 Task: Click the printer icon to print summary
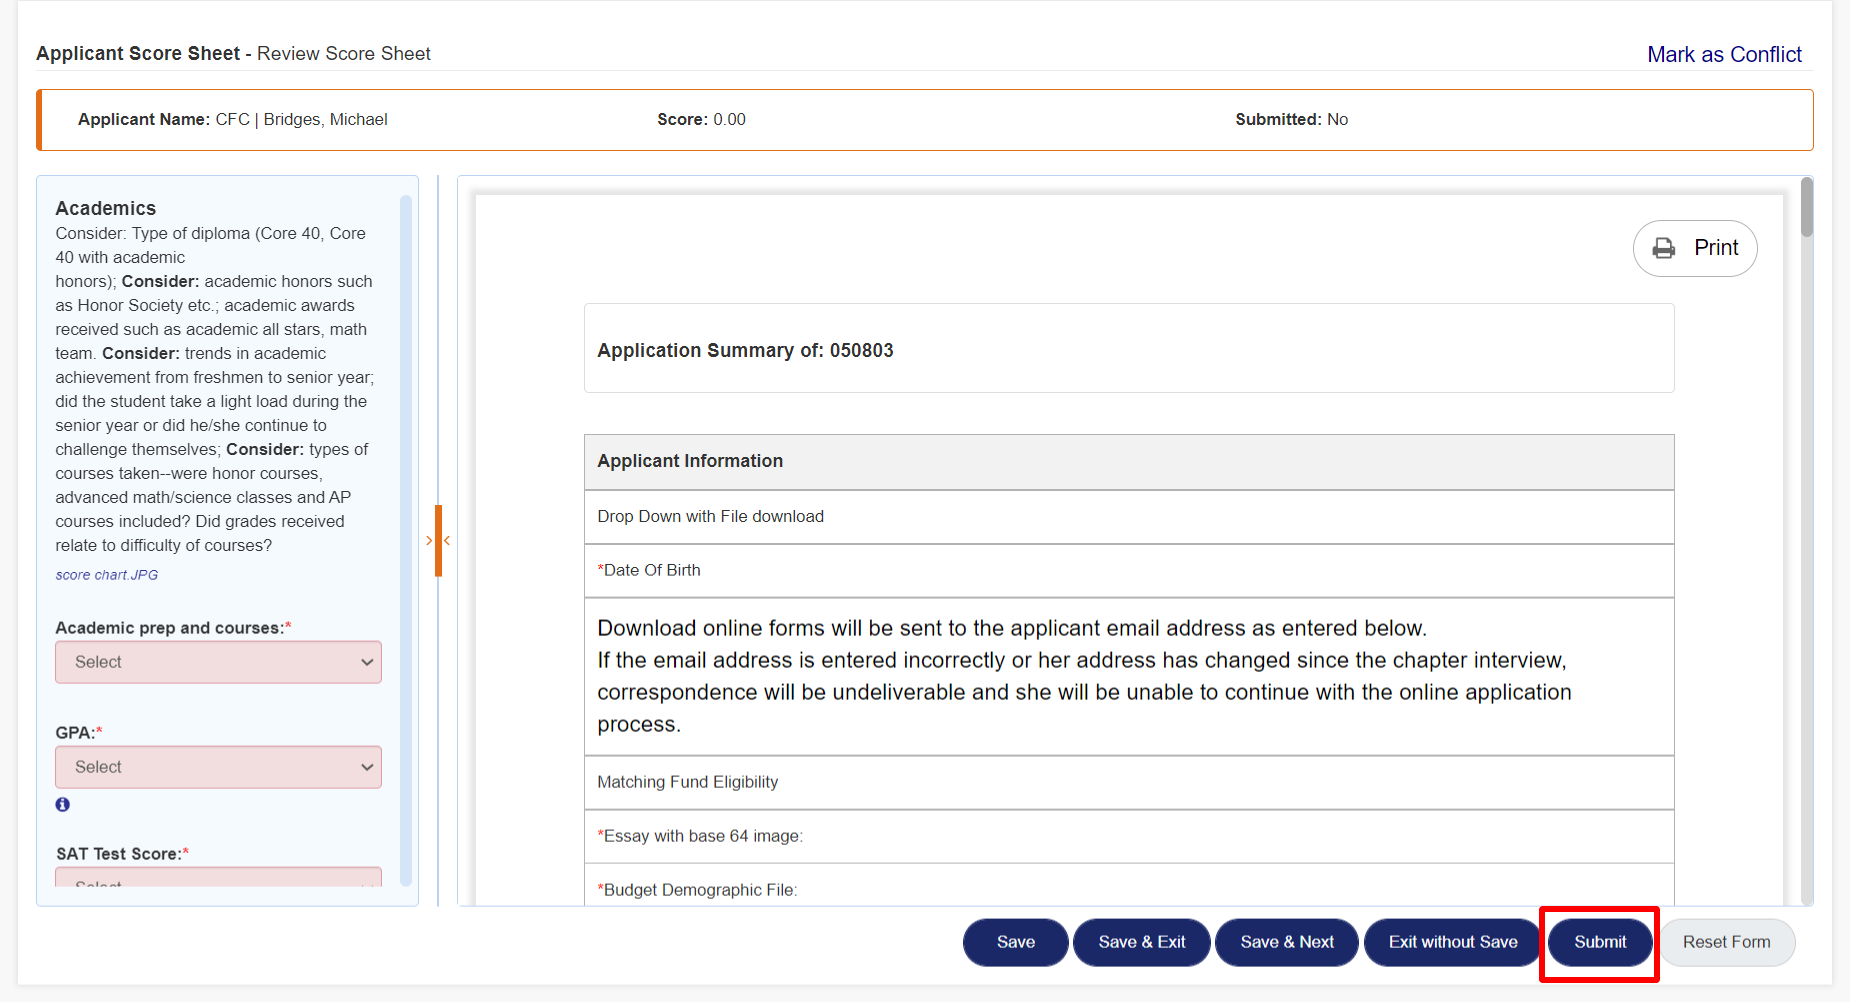point(1664,248)
